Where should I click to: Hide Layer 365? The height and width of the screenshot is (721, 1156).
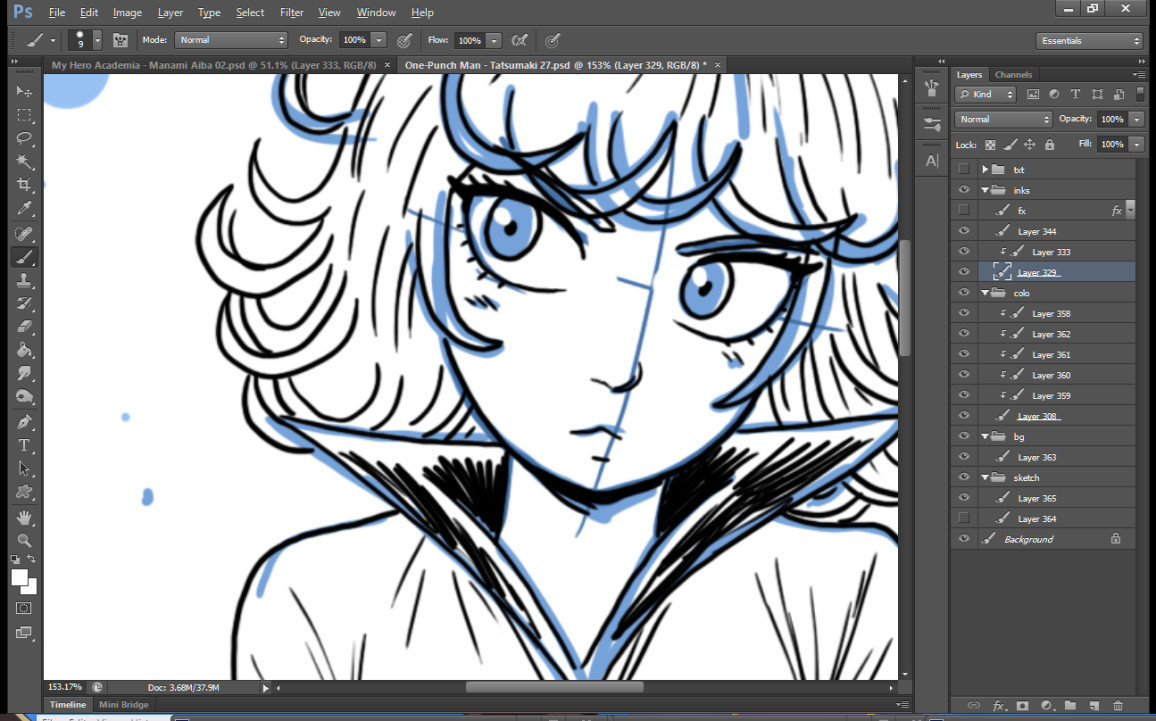point(964,498)
